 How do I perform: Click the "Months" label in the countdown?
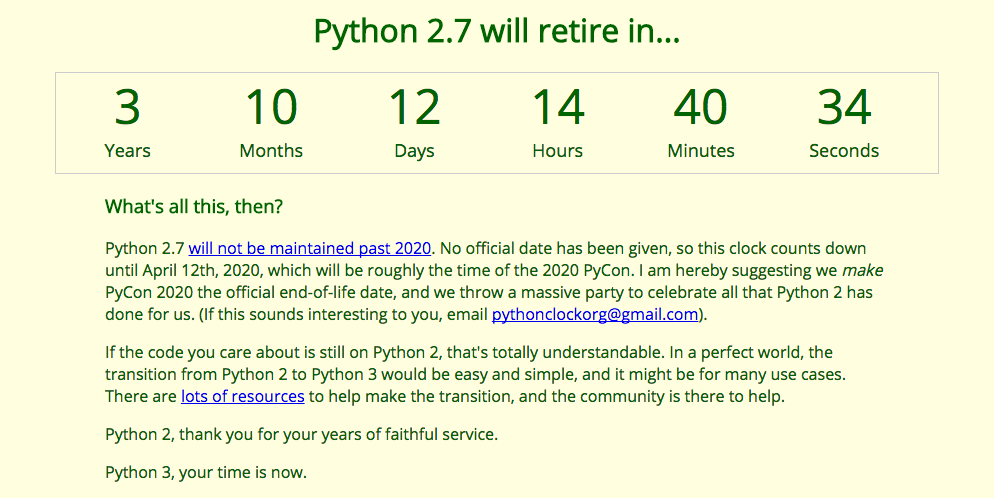[x=271, y=151]
